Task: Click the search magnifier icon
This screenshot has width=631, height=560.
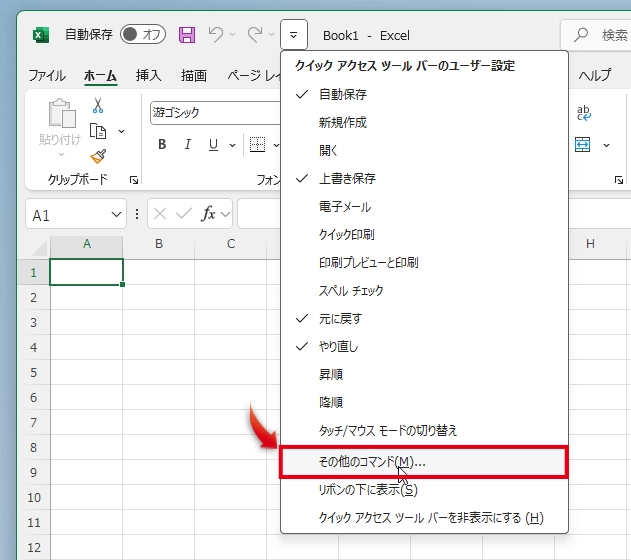Action: [581, 35]
